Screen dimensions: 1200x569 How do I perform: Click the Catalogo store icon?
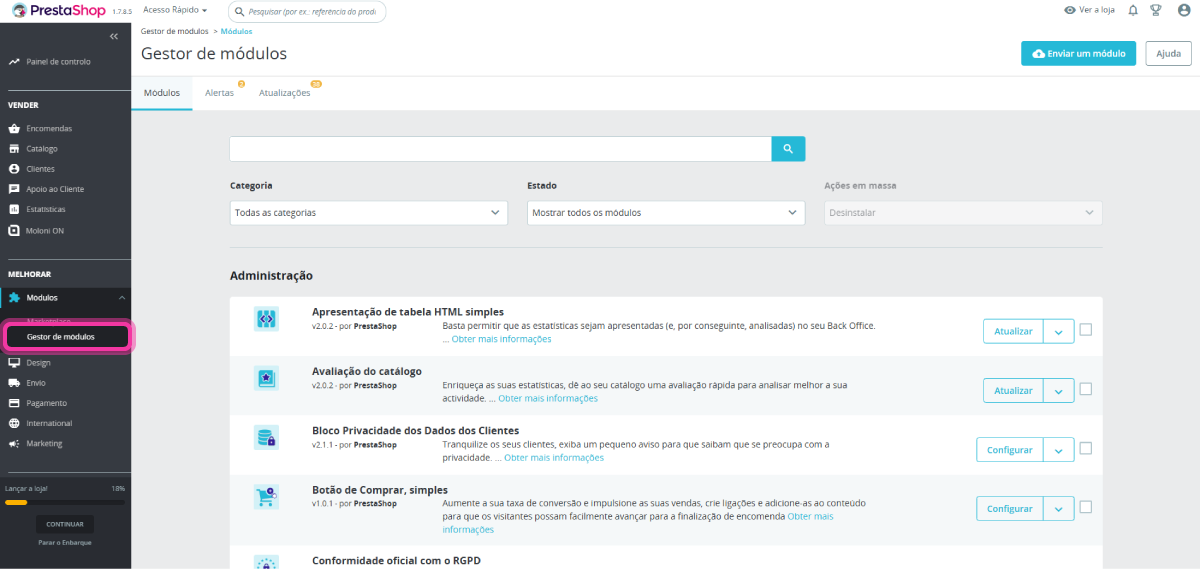[x=14, y=148]
